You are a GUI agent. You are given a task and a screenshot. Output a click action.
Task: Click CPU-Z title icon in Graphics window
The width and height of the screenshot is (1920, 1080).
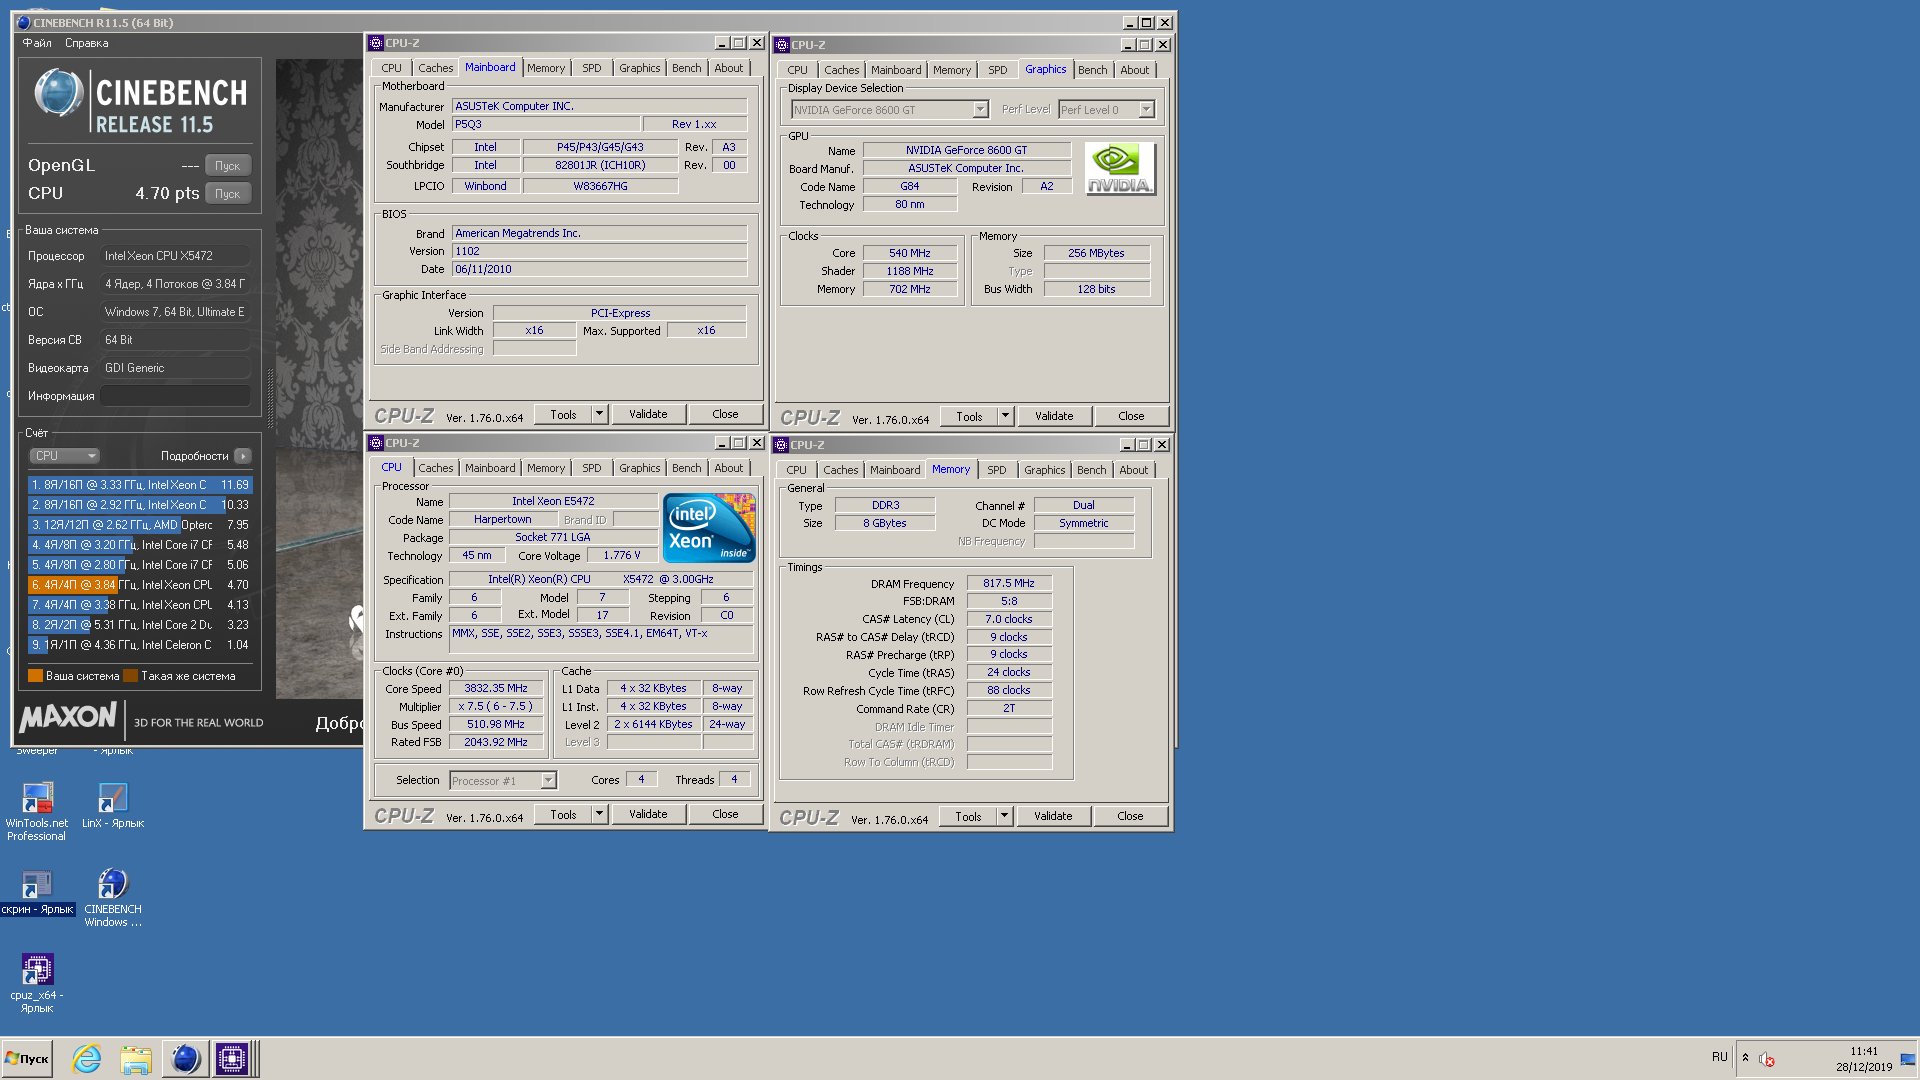(x=782, y=45)
